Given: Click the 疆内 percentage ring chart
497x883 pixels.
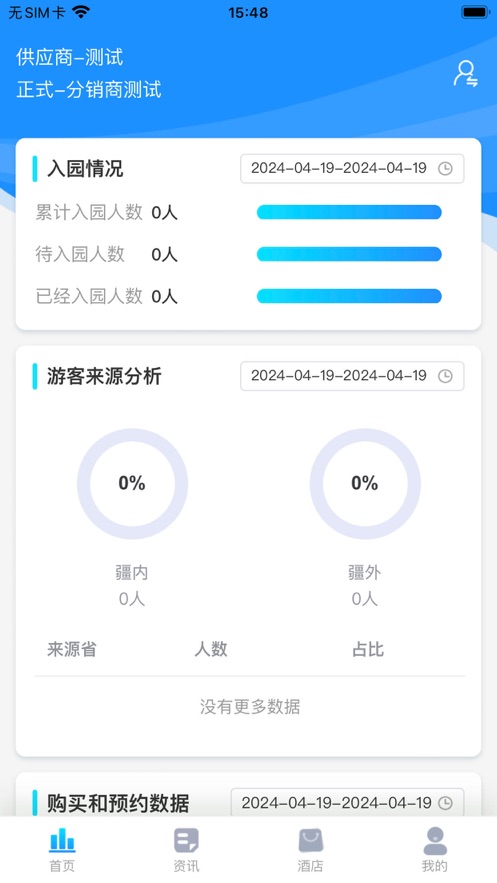Looking at the screenshot, I should pyautogui.click(x=132, y=484).
